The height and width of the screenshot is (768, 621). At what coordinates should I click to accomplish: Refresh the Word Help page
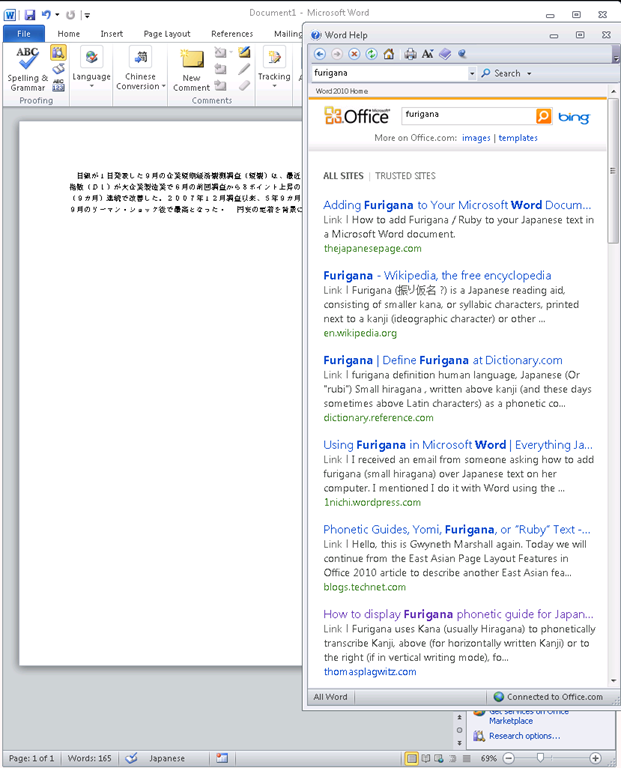371,54
